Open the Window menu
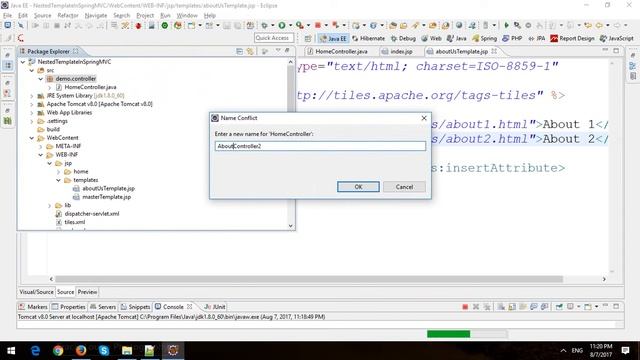This screenshot has height=360, width=640. click(x=187, y=16)
